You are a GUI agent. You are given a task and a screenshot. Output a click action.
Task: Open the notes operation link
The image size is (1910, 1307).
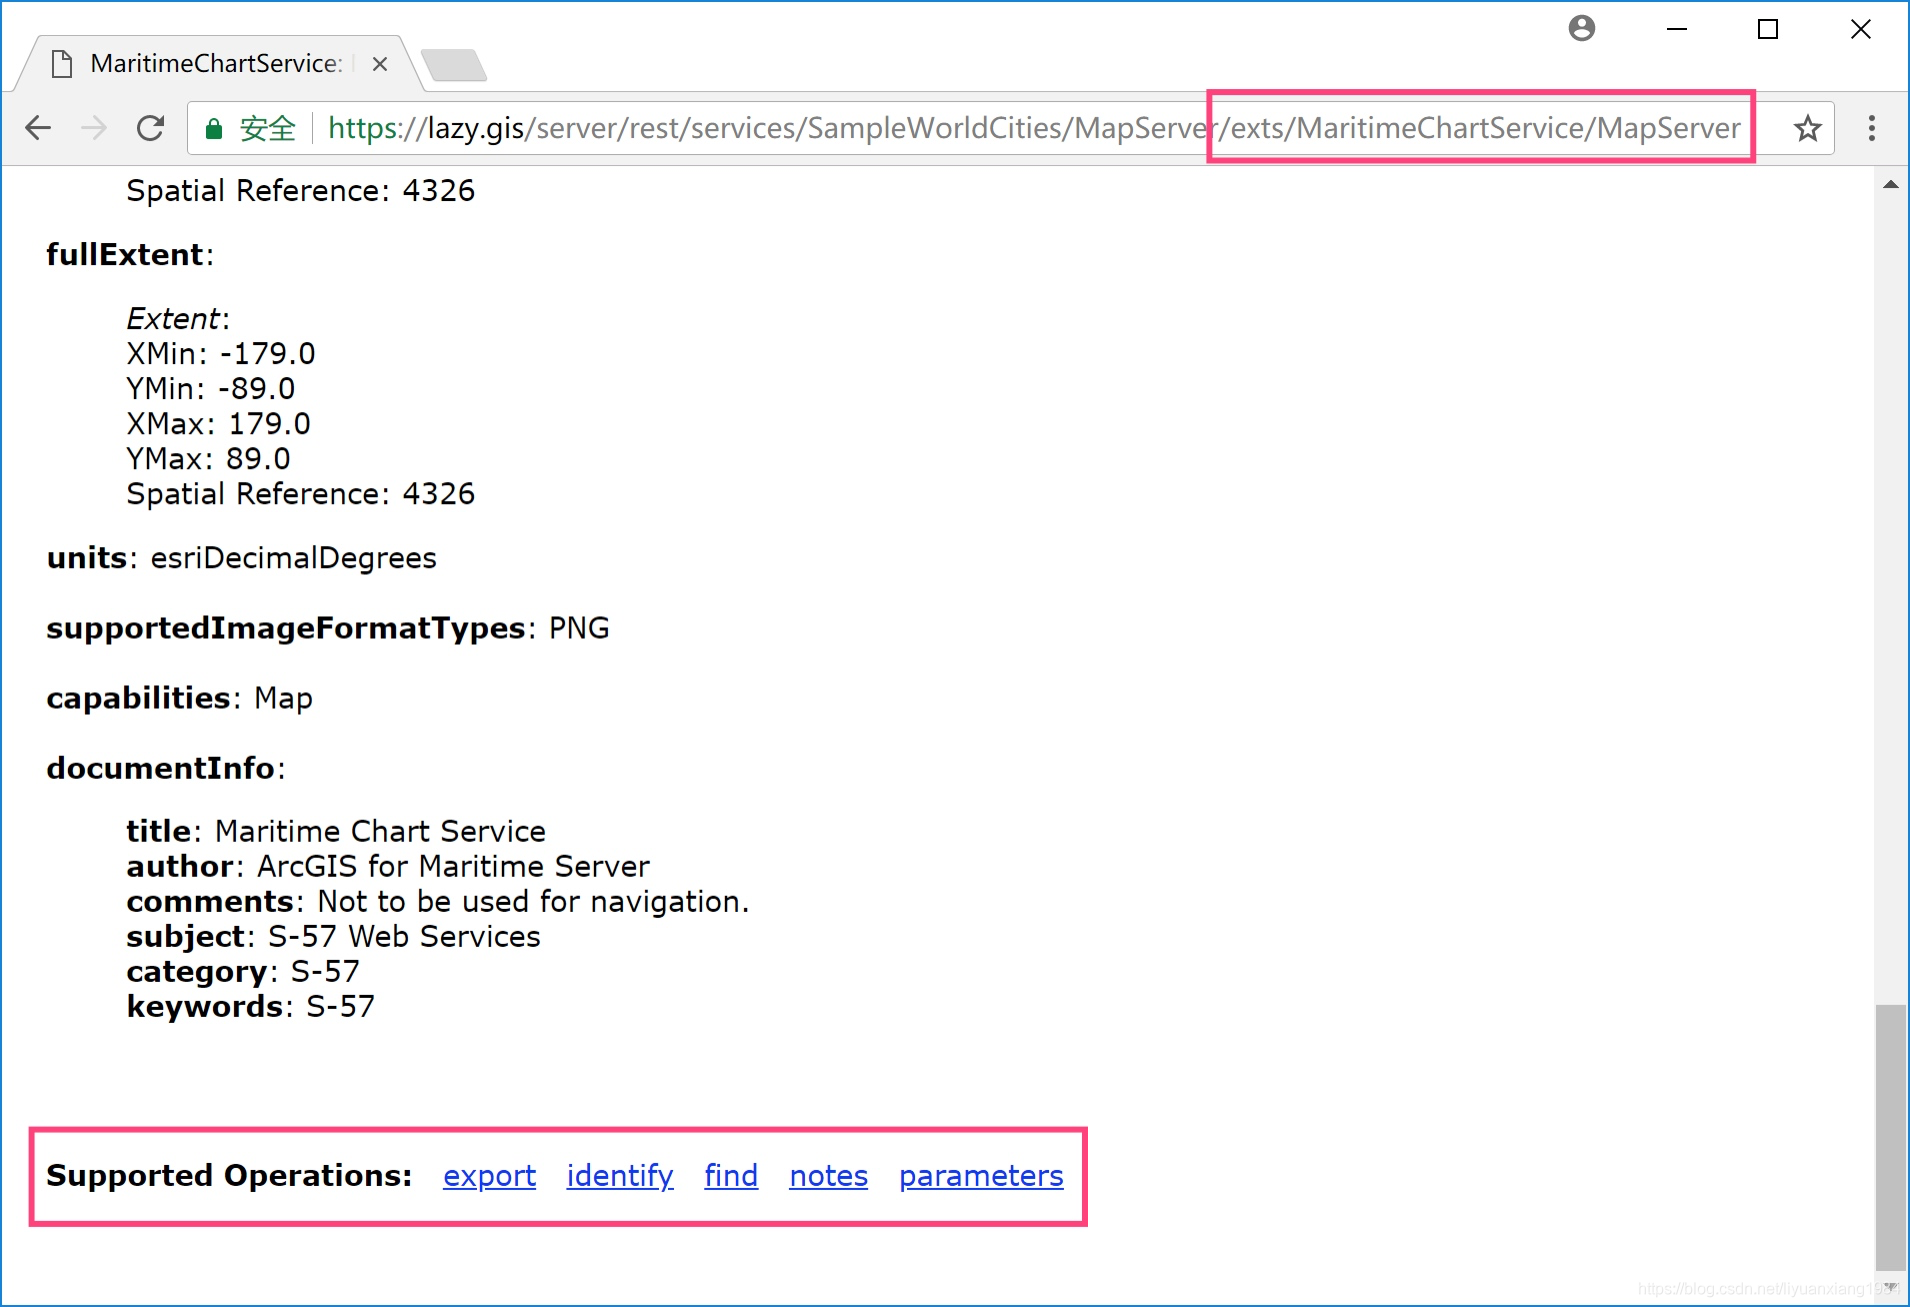[829, 1176]
